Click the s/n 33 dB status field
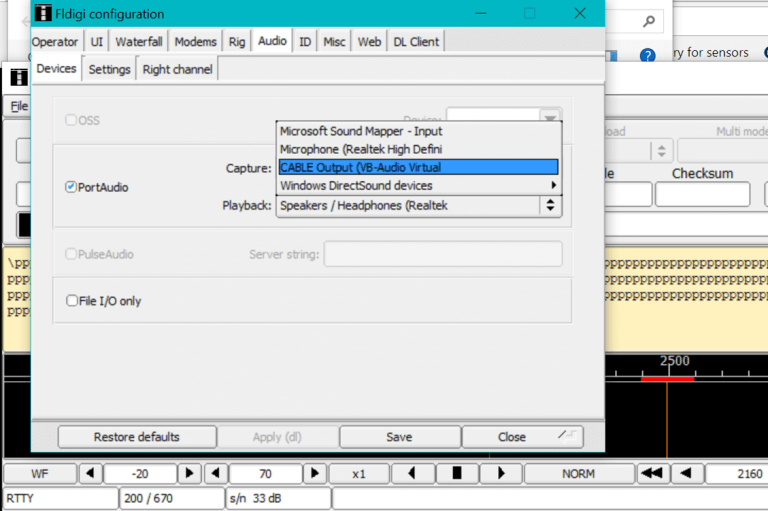 (x=278, y=498)
